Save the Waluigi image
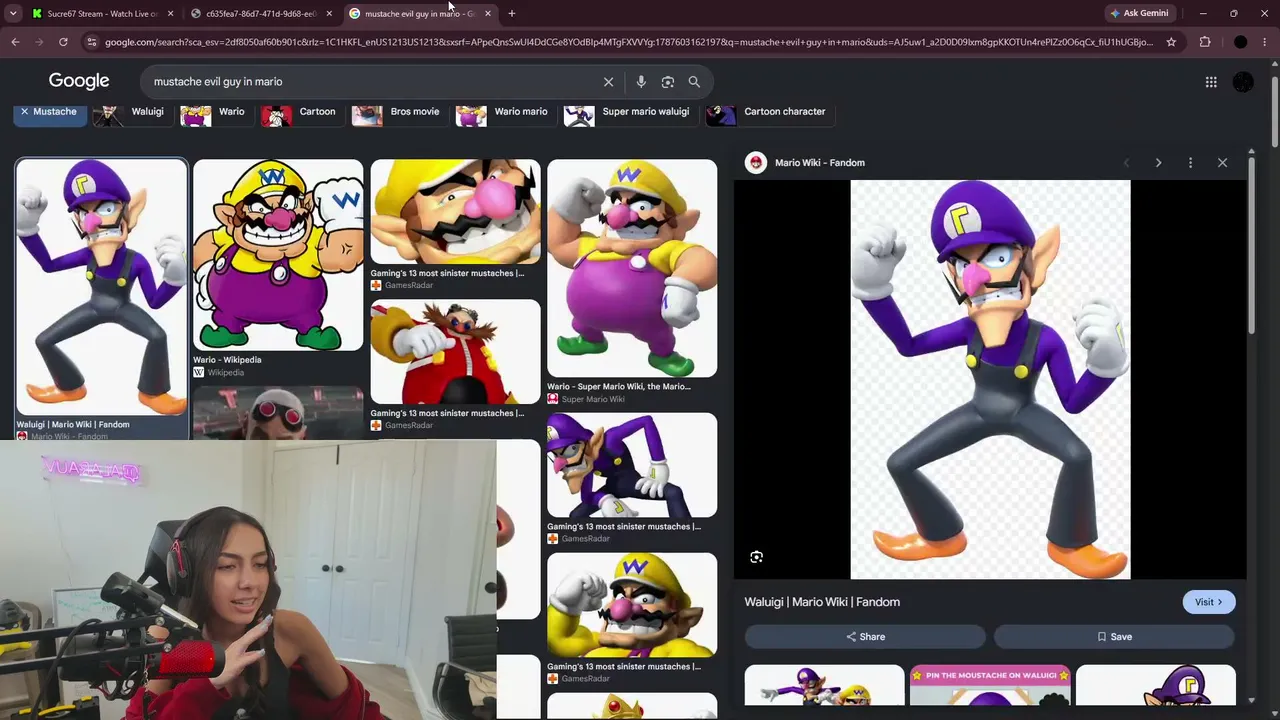The image size is (1280, 720). [x=1115, y=637]
